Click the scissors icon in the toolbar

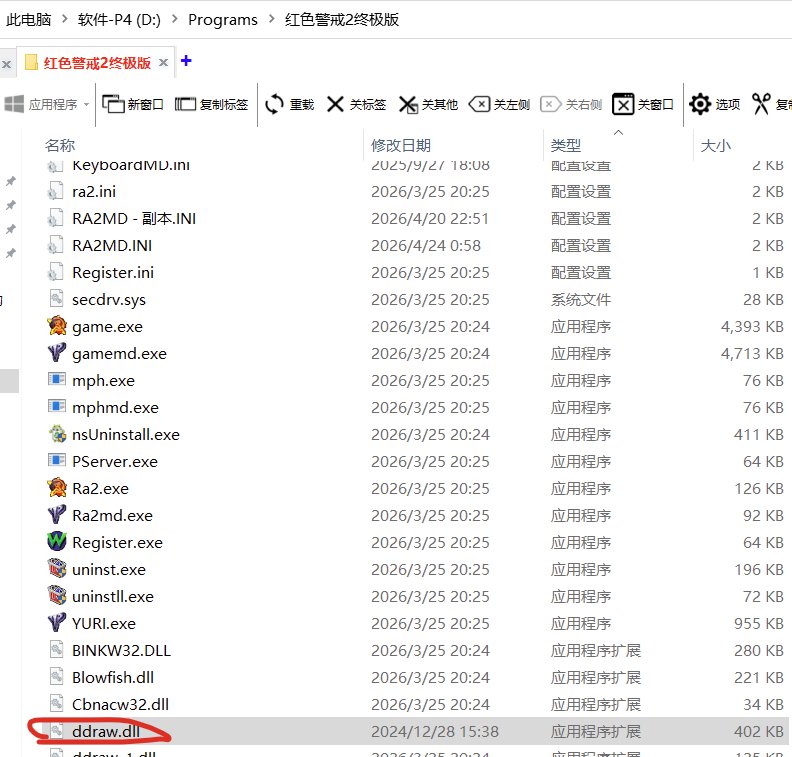(761, 105)
